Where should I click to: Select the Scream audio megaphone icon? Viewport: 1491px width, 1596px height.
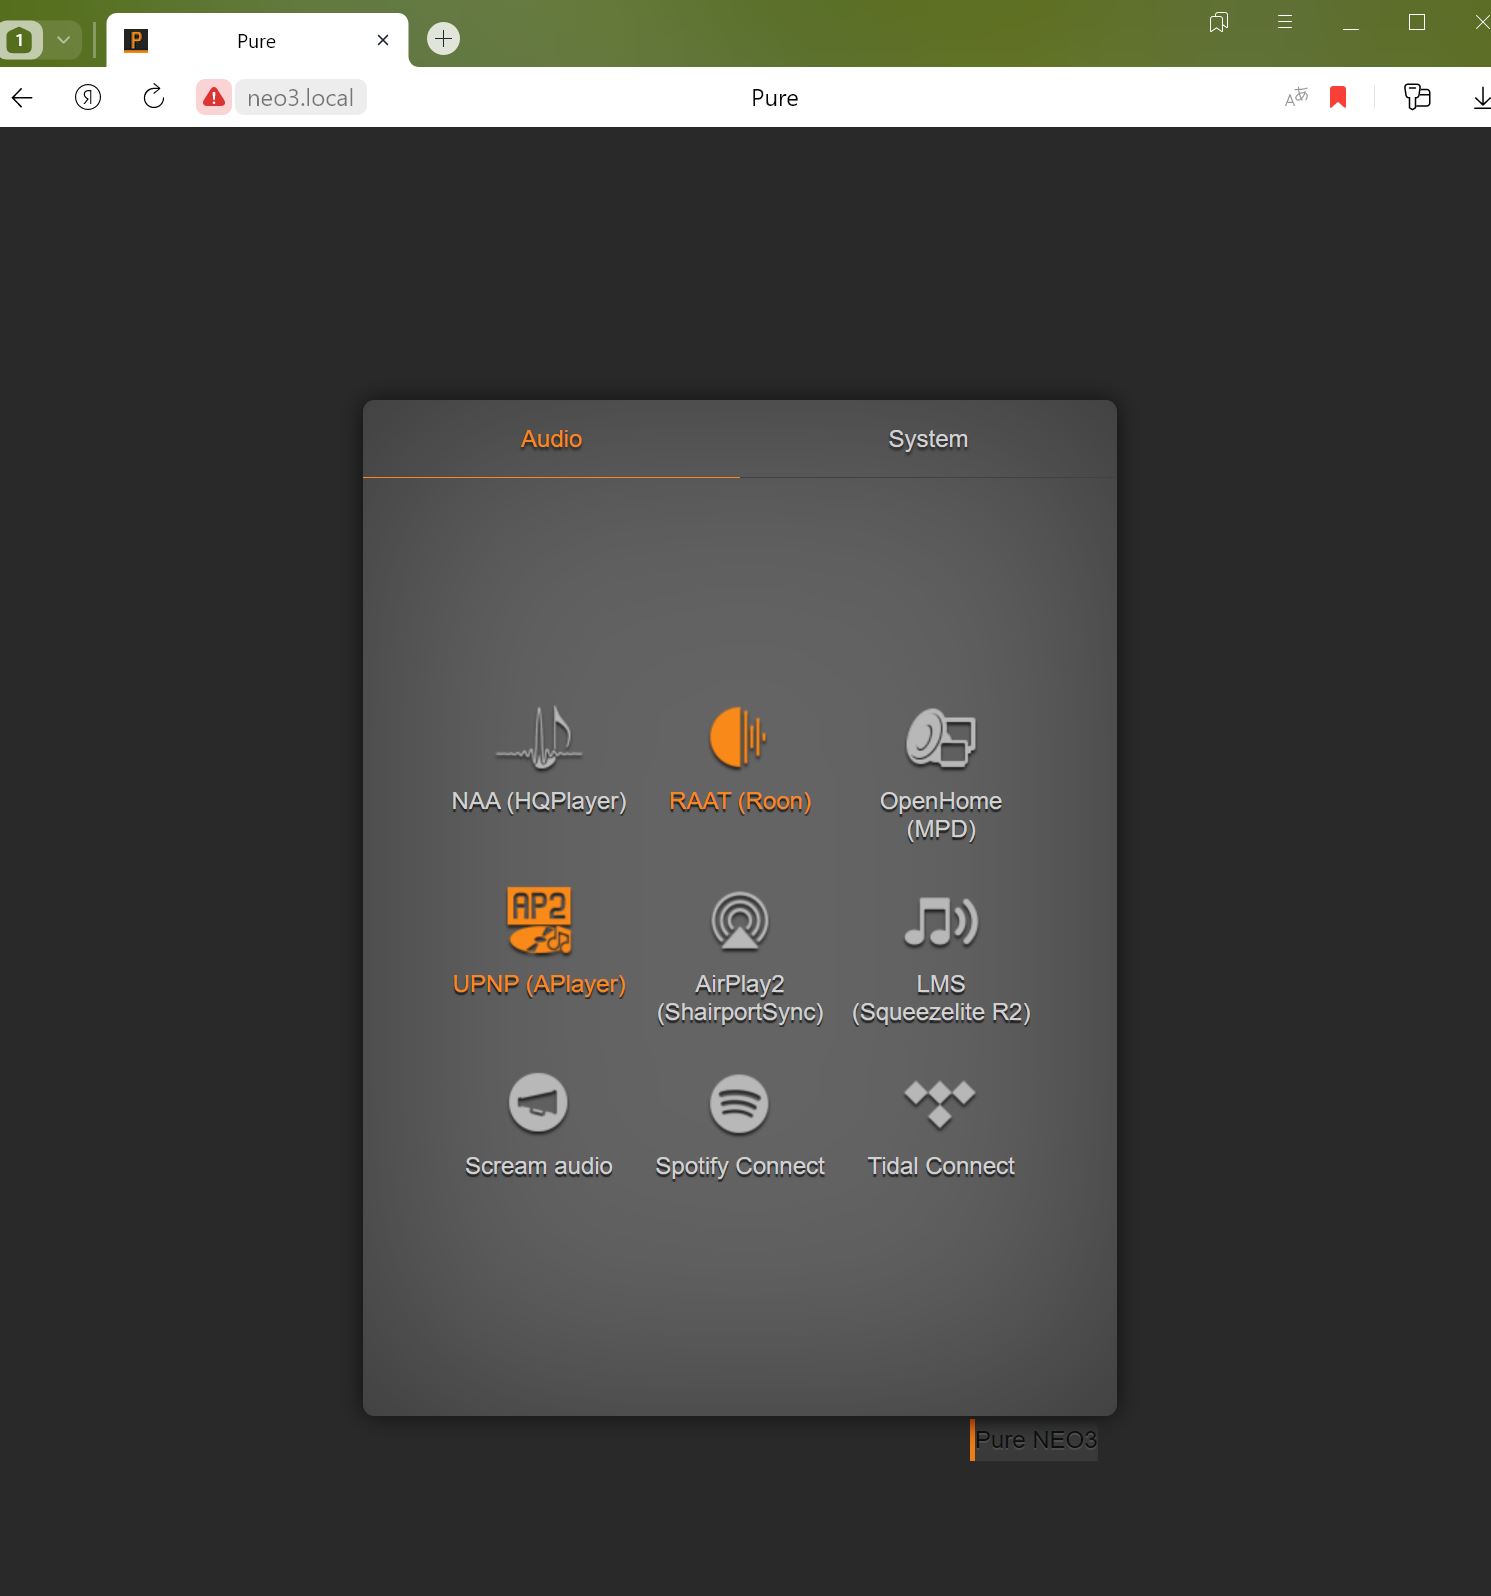pos(539,1102)
